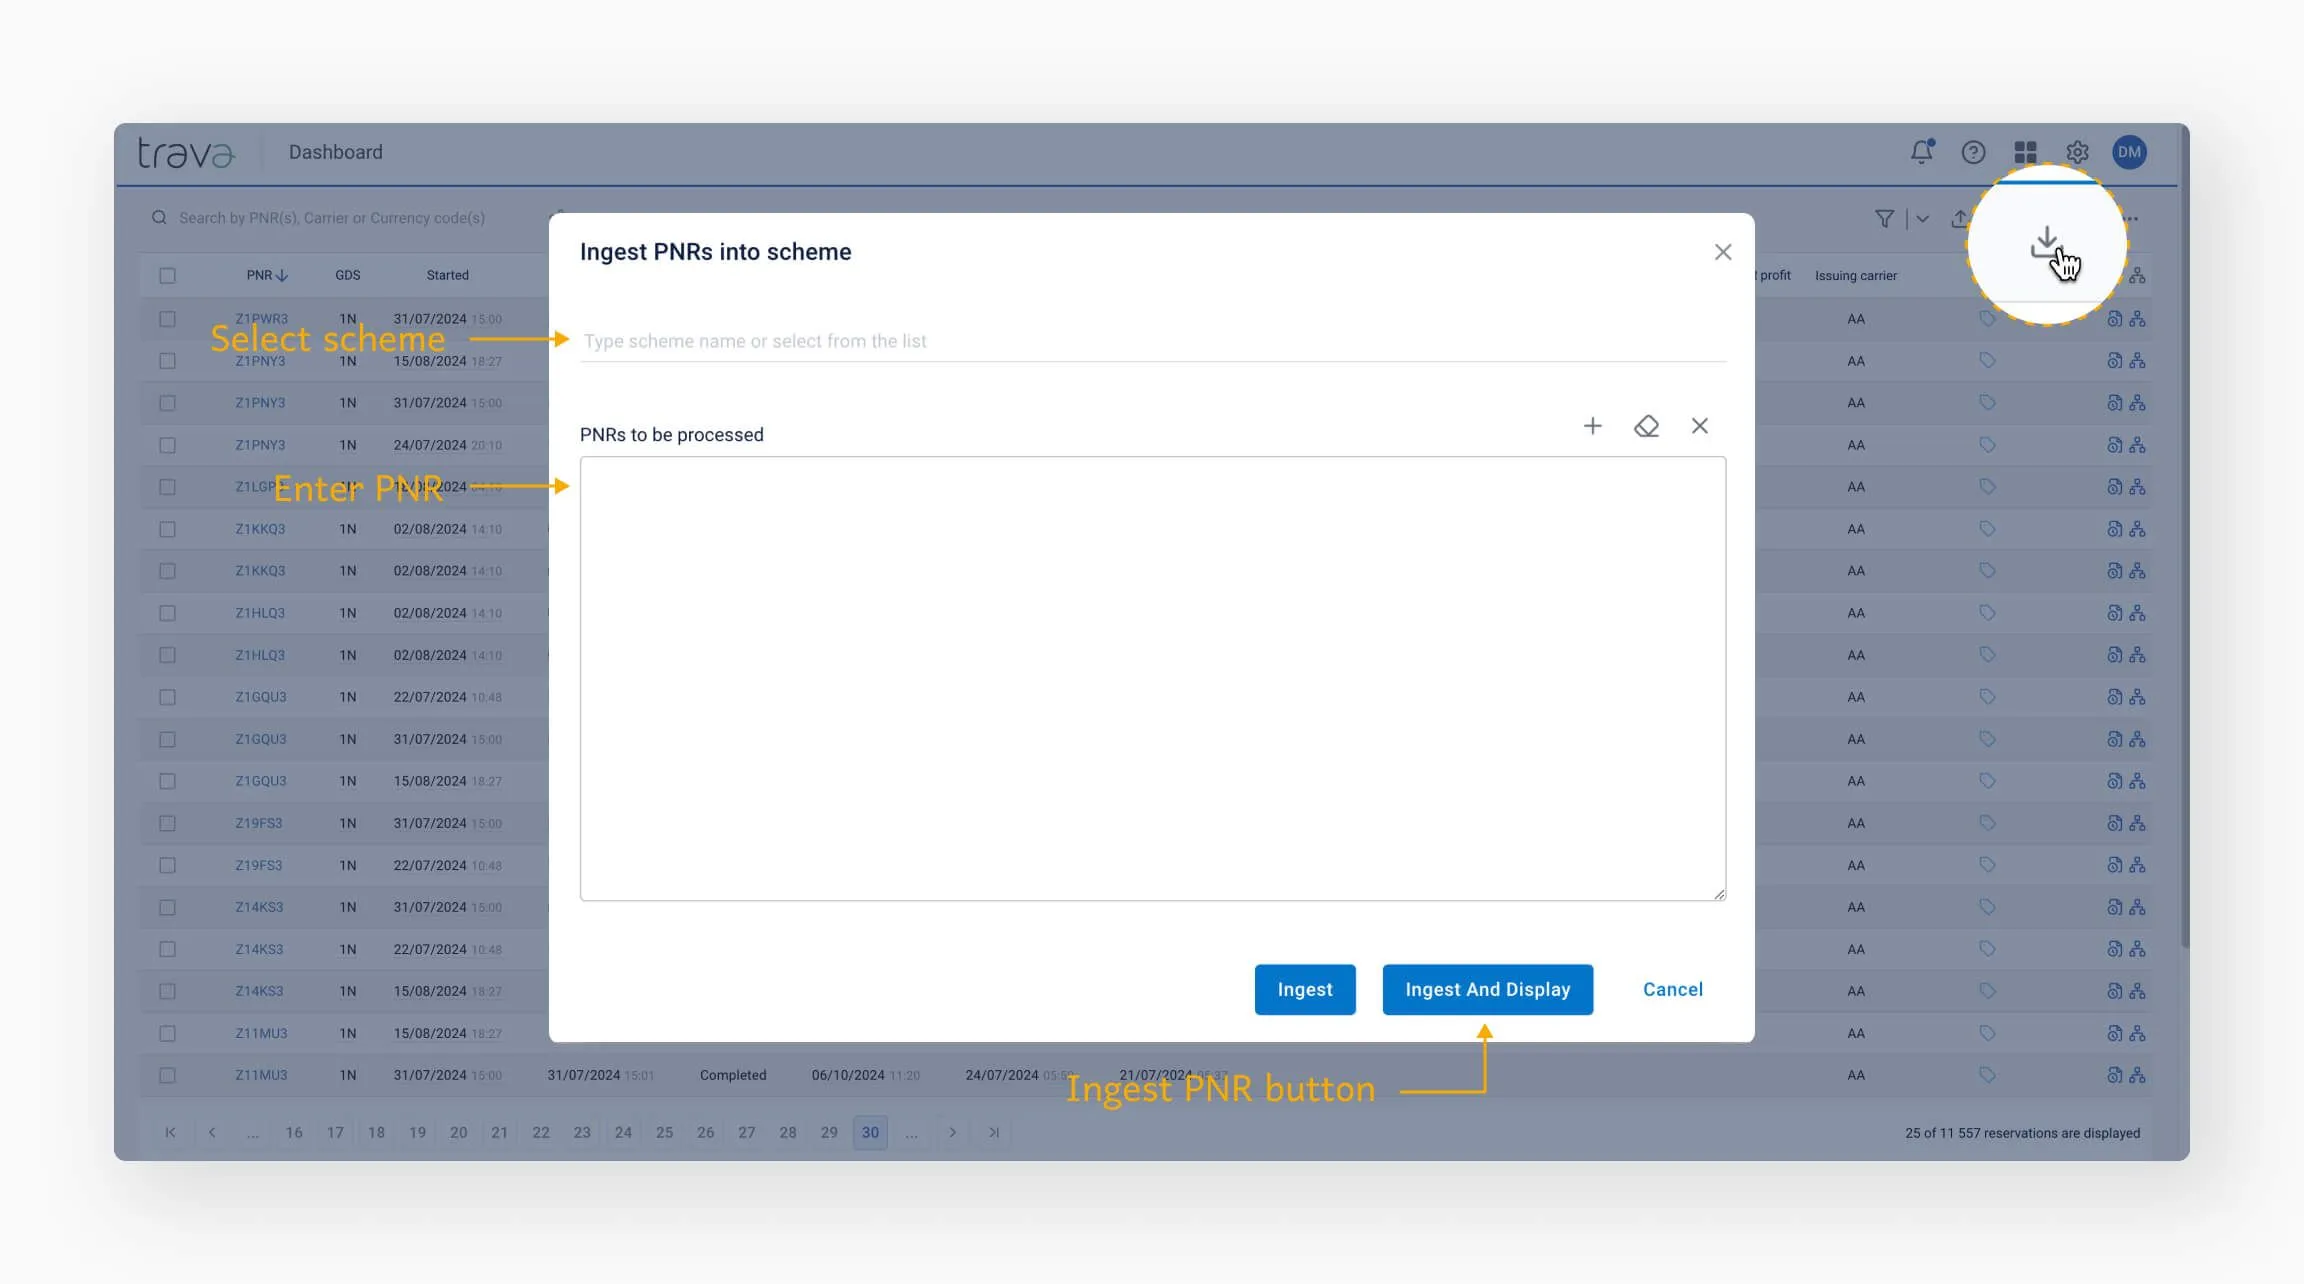Check the row for PNR Z14KS3
2304x1284 pixels.
coord(167,907)
